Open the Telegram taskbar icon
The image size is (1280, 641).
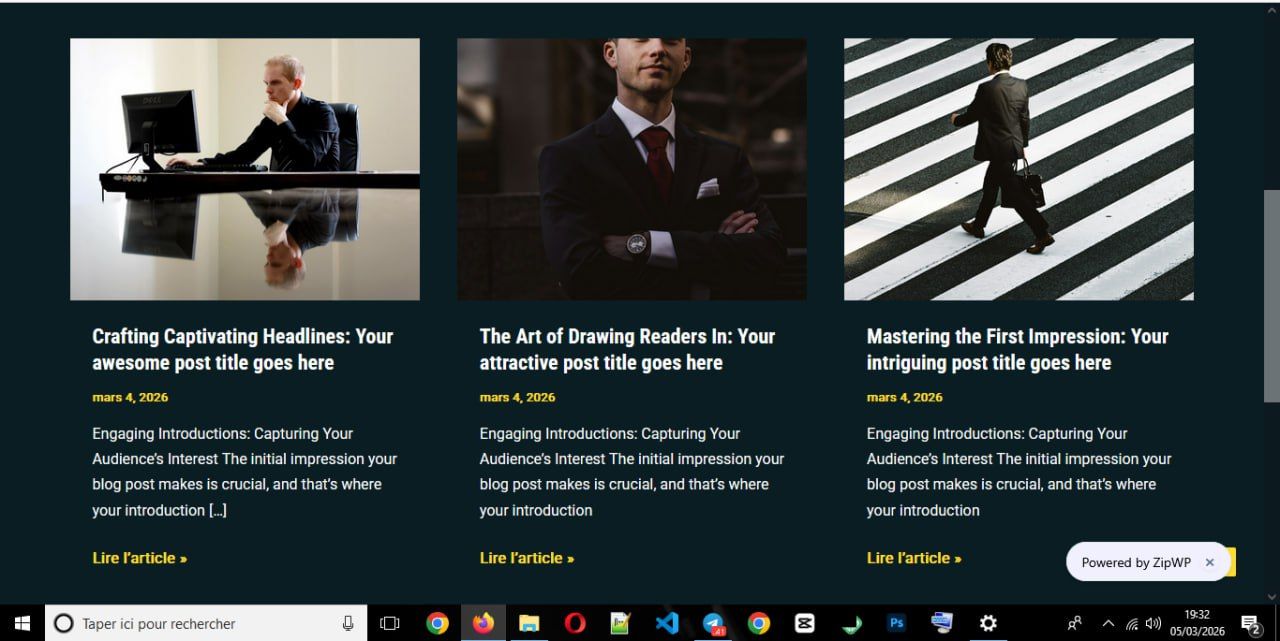[713, 623]
